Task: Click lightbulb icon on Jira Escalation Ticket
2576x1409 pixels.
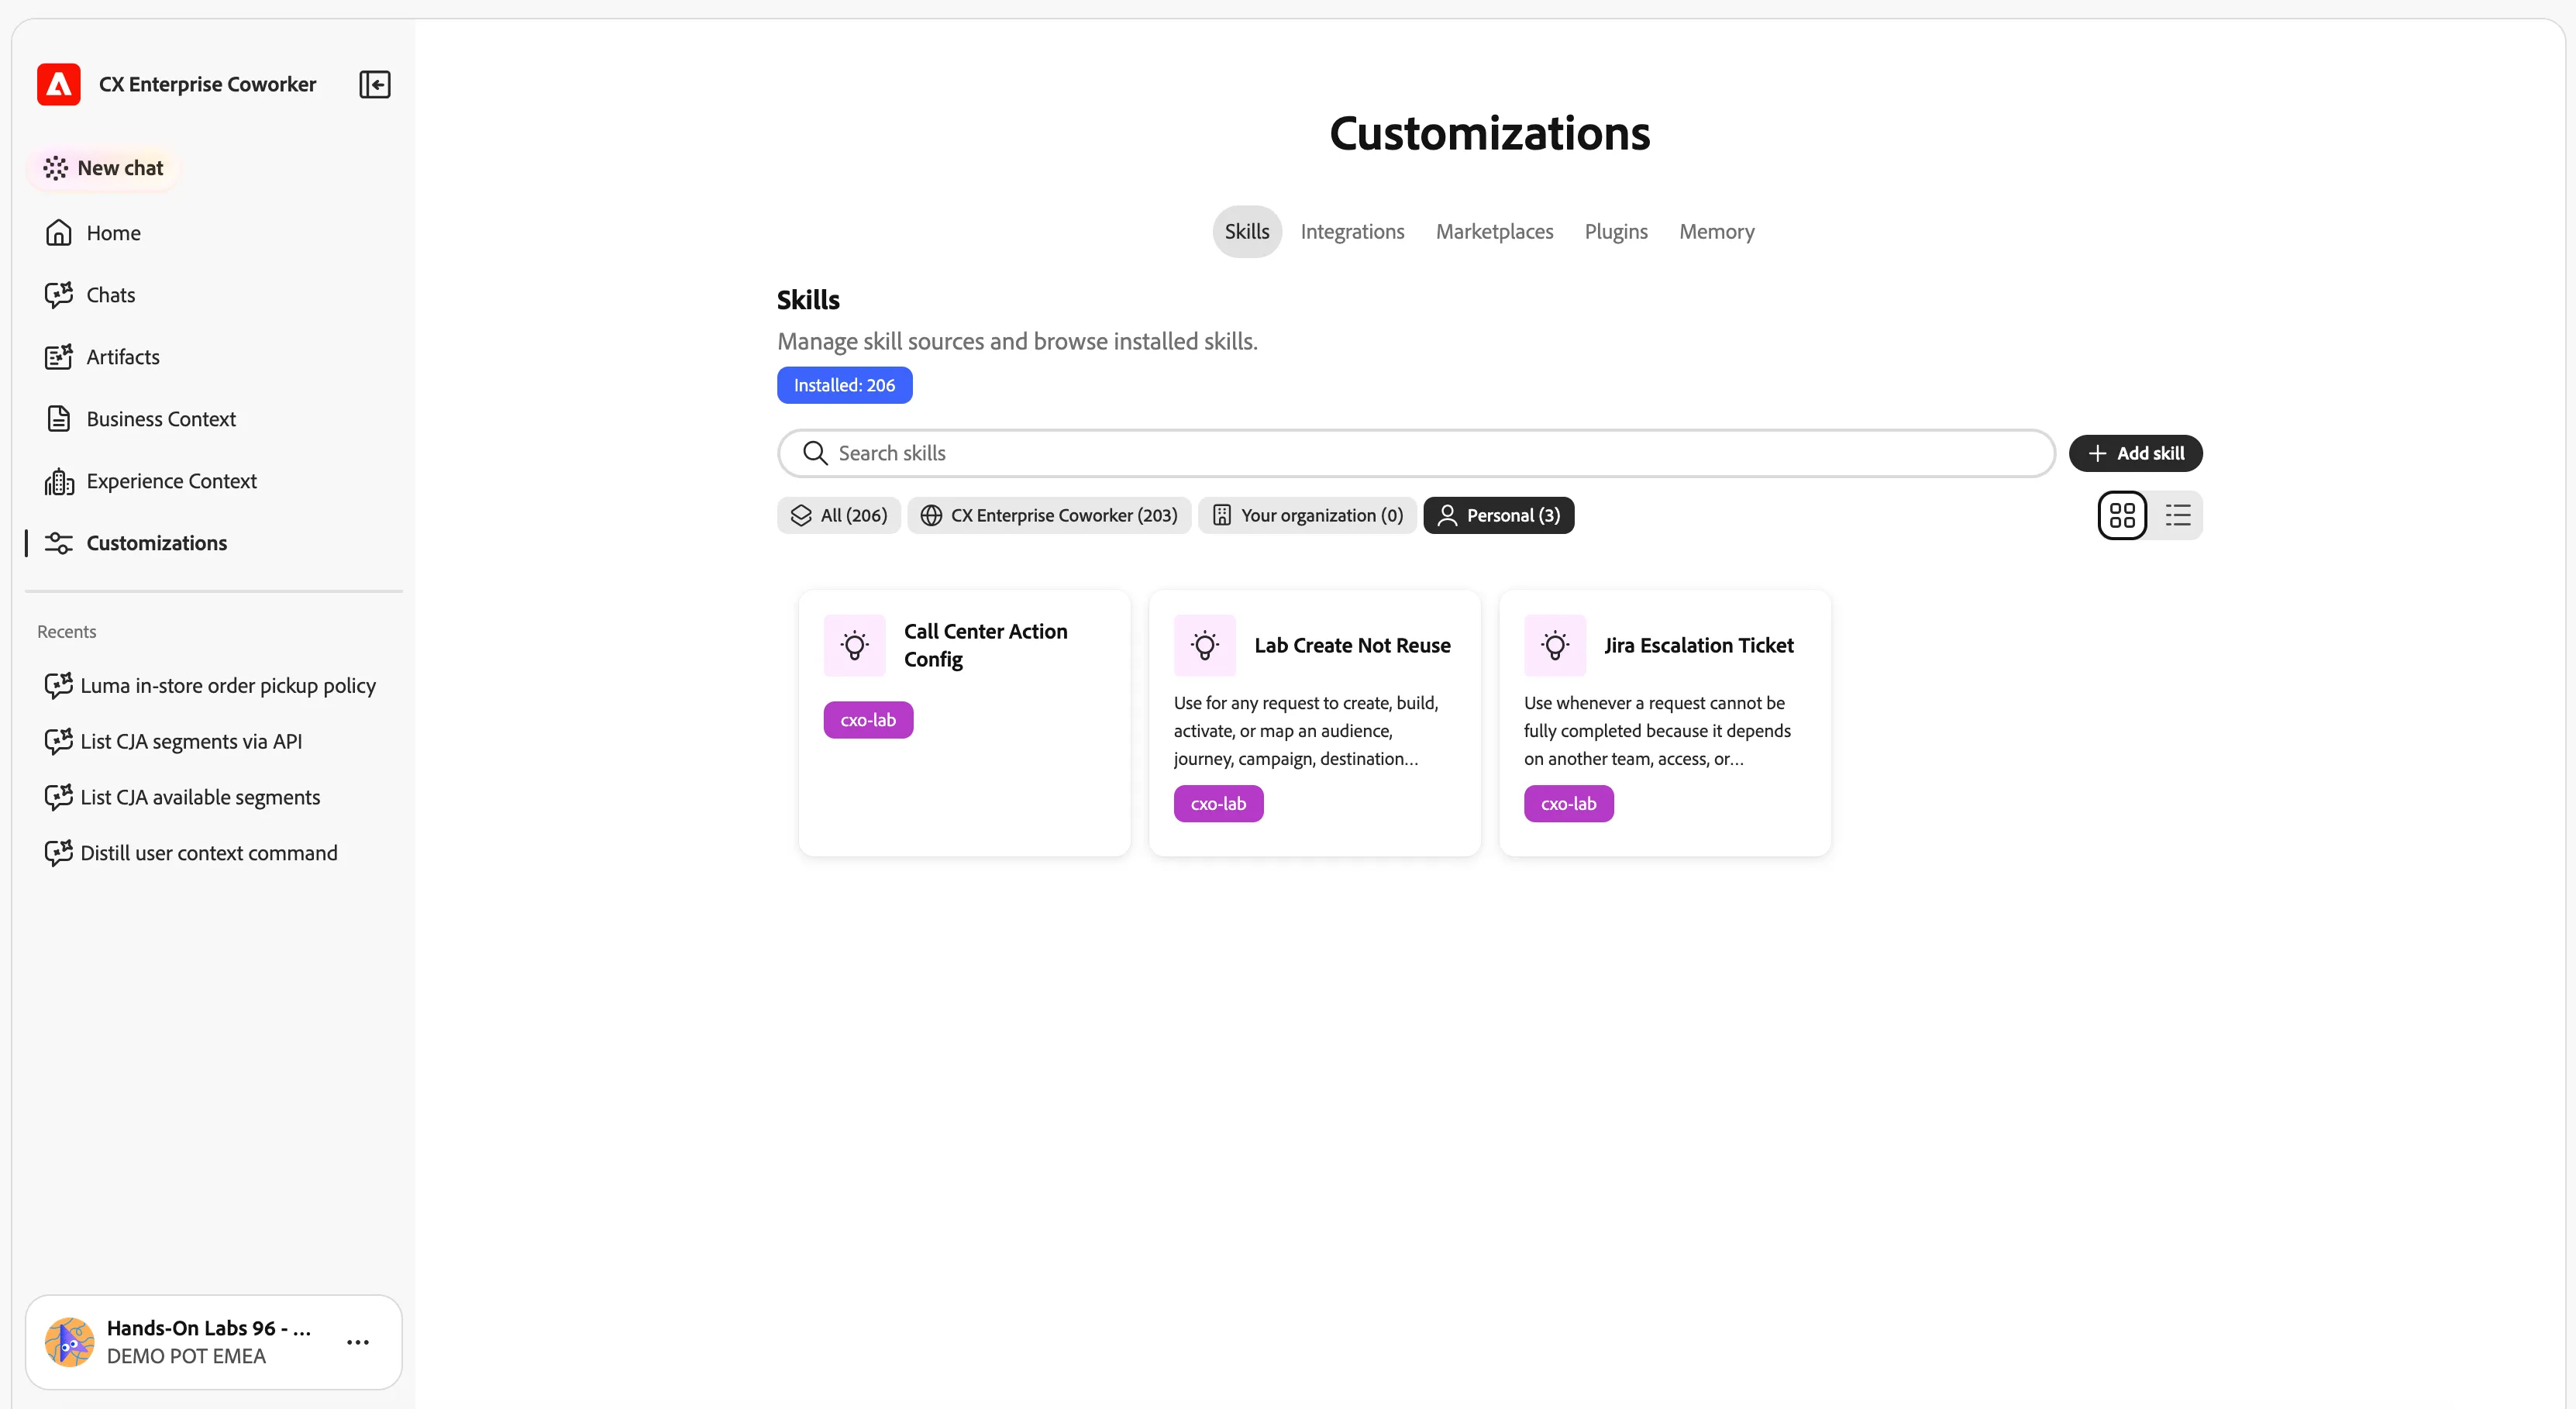Action: [x=1555, y=646]
